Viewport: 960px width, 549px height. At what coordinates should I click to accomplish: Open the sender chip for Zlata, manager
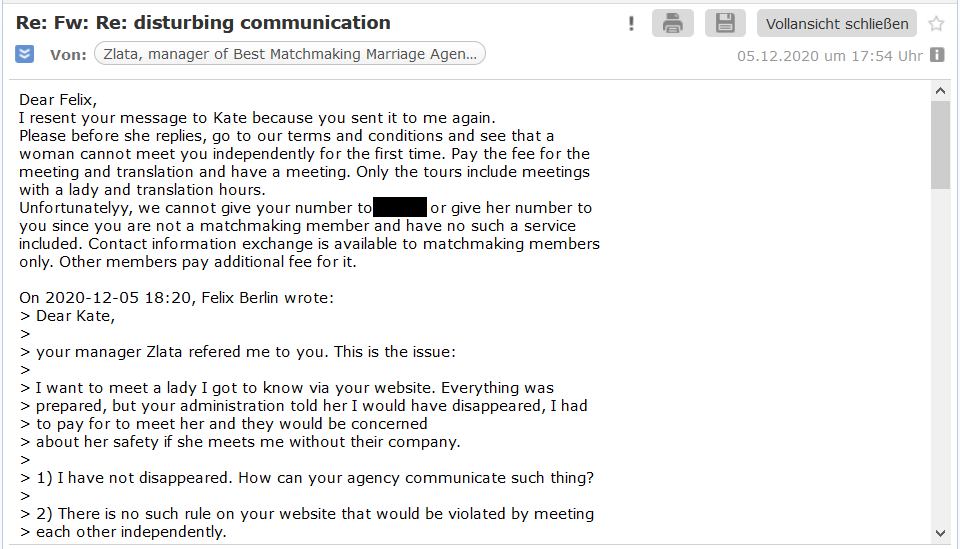coord(289,54)
